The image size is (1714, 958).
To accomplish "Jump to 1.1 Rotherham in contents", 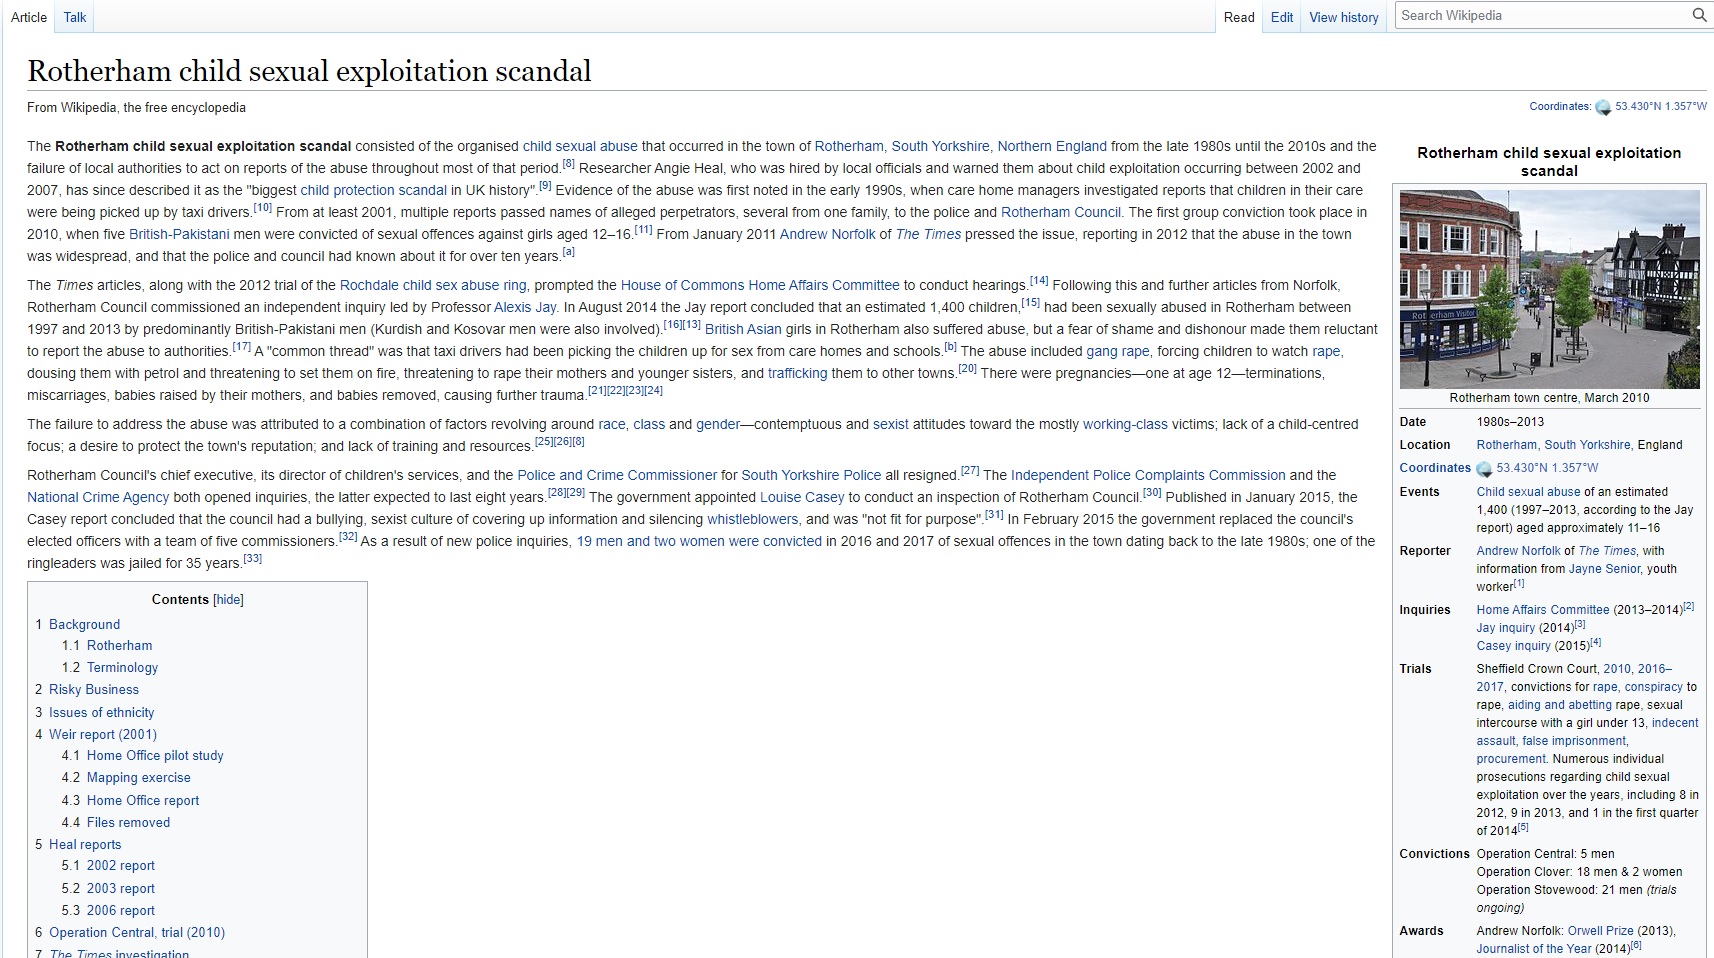I will coord(119,645).
